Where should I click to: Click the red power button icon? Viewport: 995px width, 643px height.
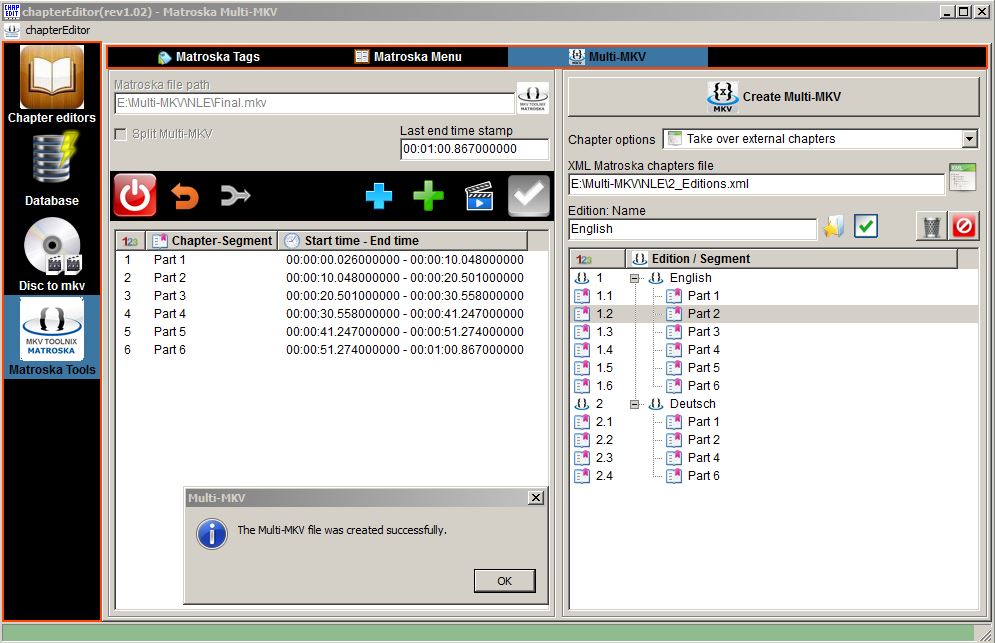(x=135, y=196)
